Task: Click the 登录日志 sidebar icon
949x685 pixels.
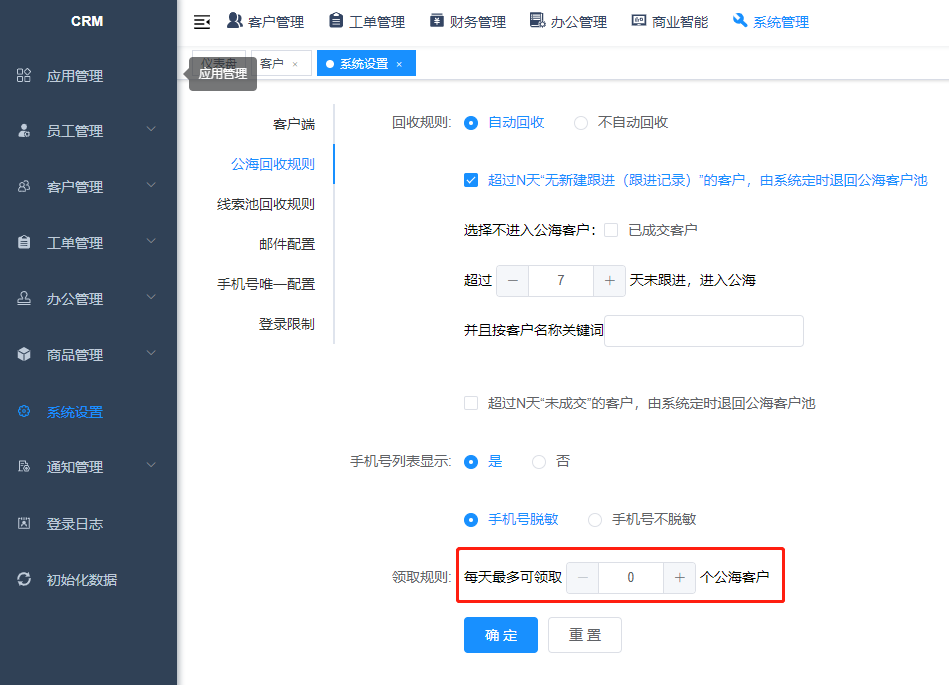Action: (24, 523)
